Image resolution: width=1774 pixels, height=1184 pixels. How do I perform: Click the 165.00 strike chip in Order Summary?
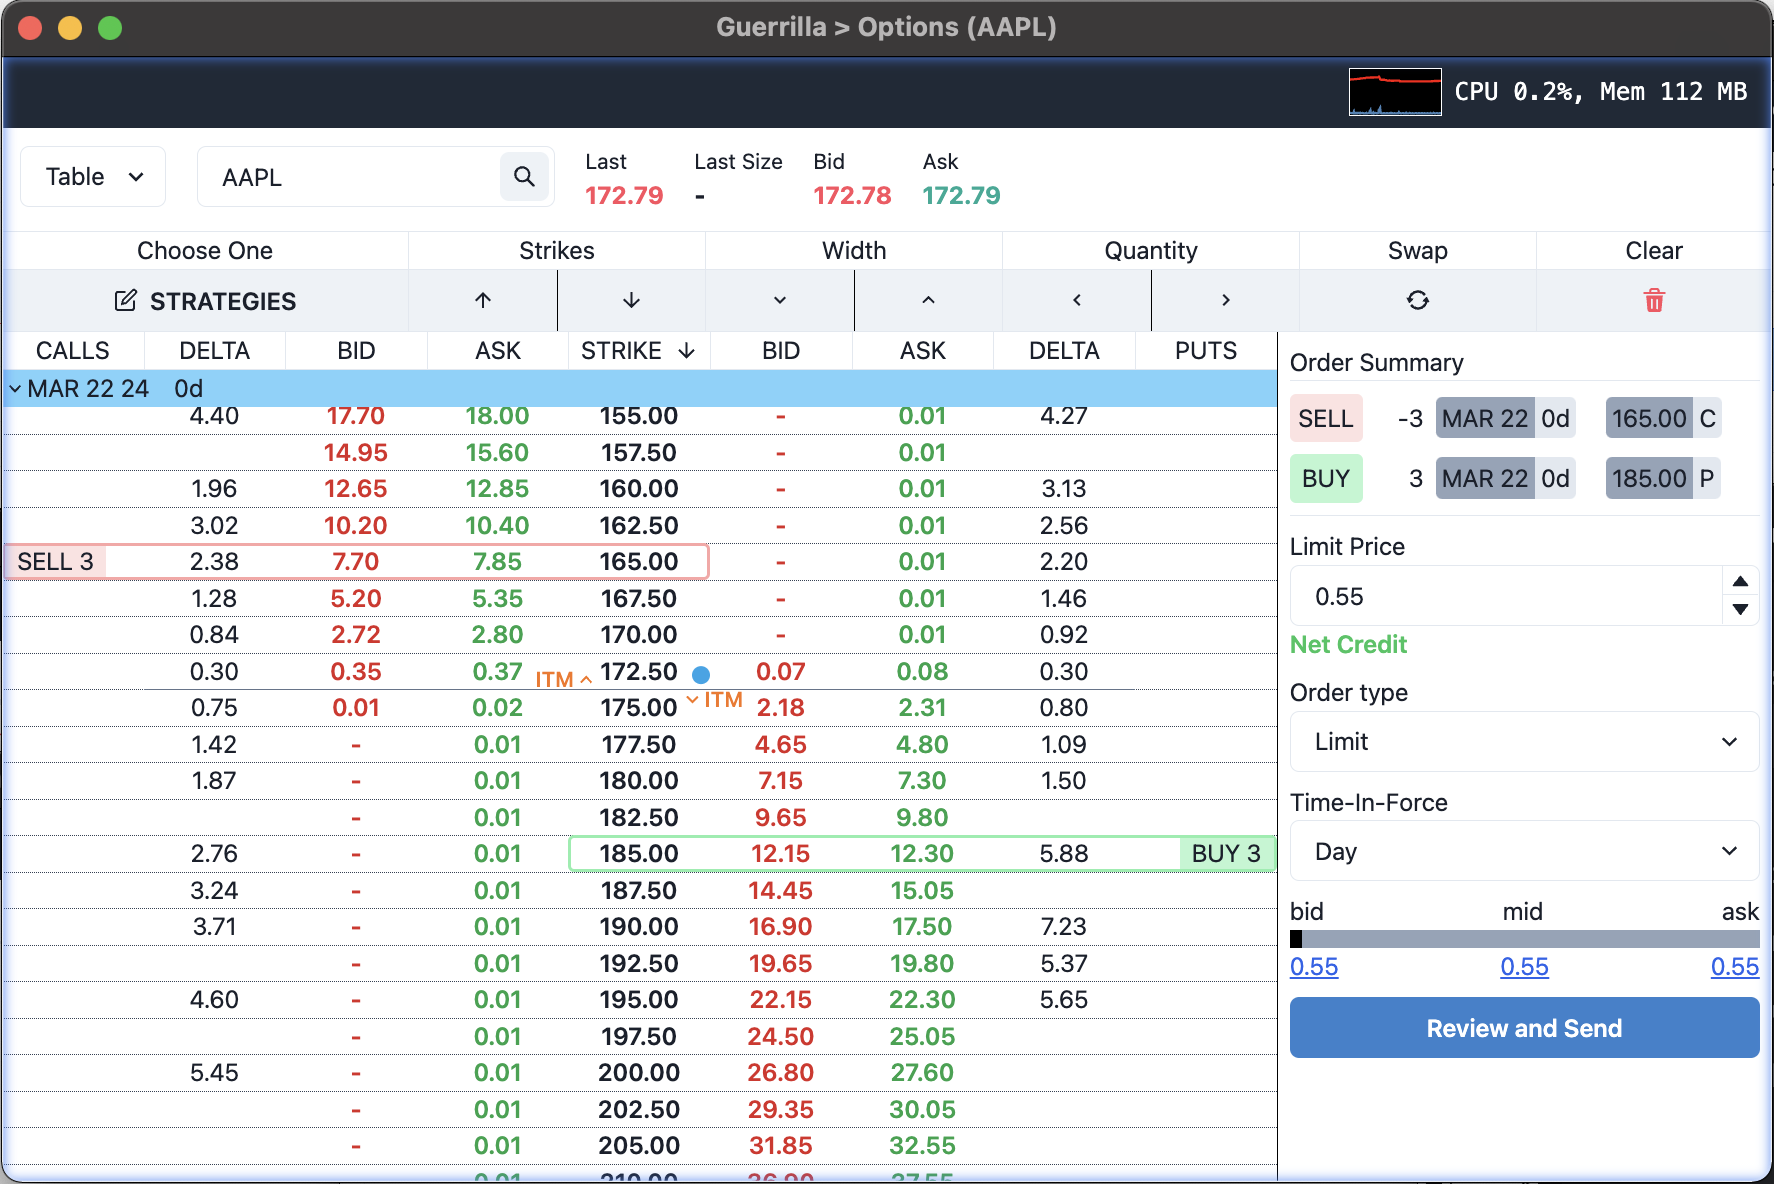1649,419
